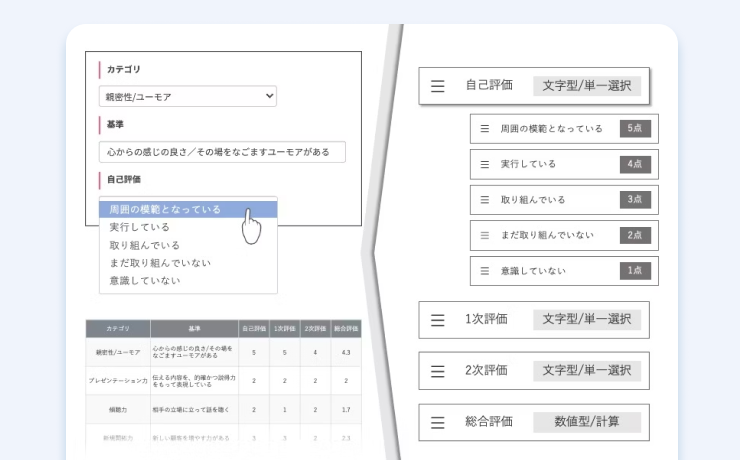Click the 基準 column header in the table
This screenshot has height=460, width=740.
(194, 329)
